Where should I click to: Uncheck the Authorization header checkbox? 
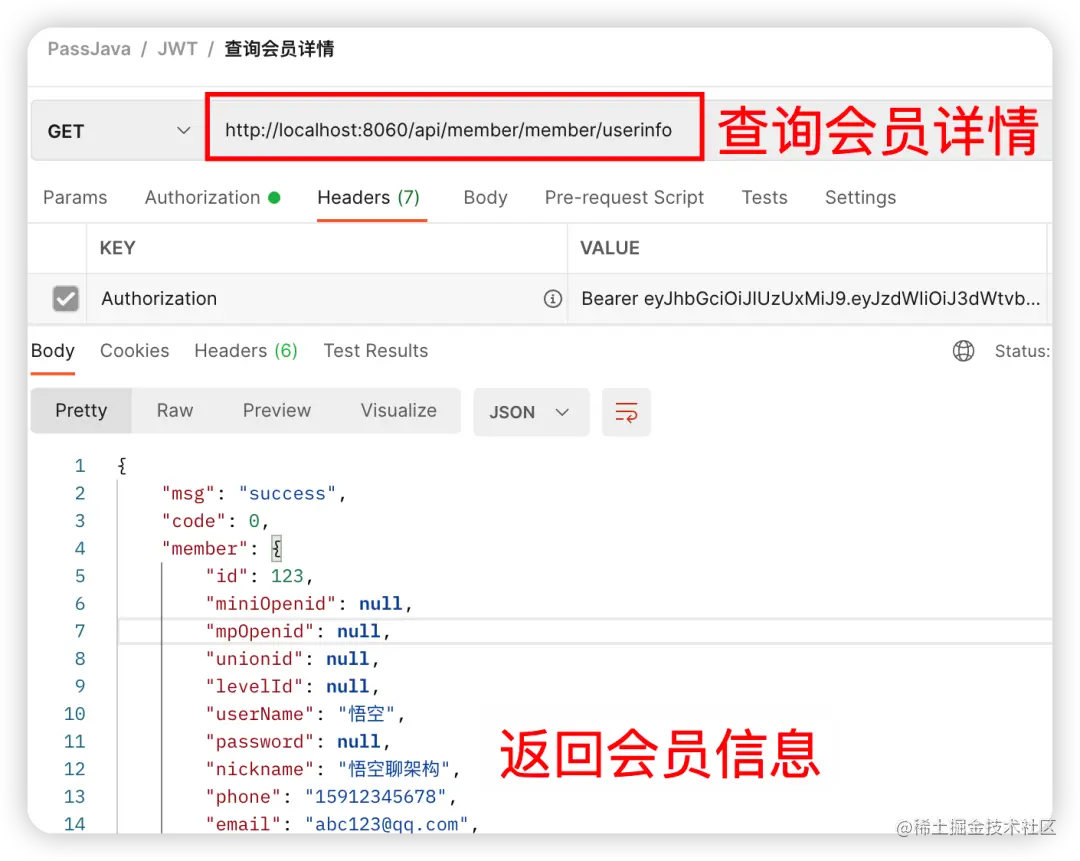[65, 298]
